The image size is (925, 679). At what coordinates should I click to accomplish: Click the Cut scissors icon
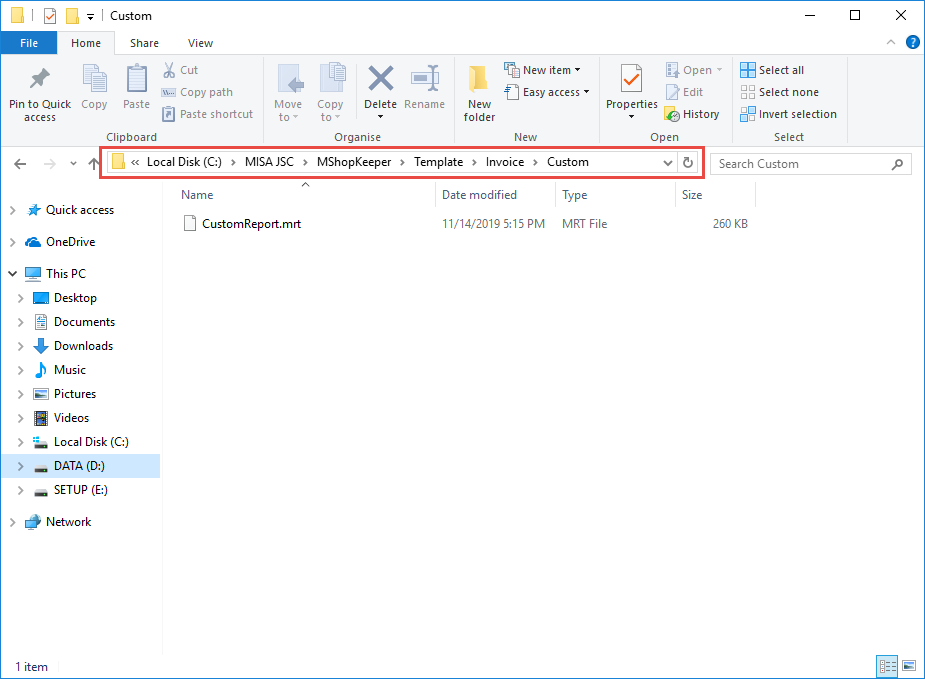coord(169,70)
